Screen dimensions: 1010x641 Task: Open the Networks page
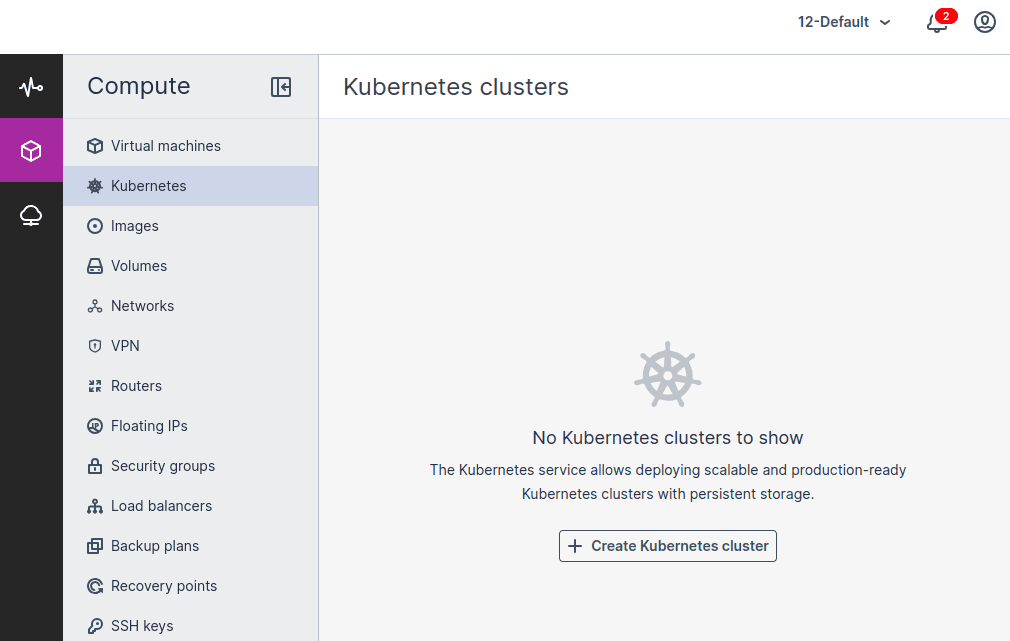tap(191, 306)
